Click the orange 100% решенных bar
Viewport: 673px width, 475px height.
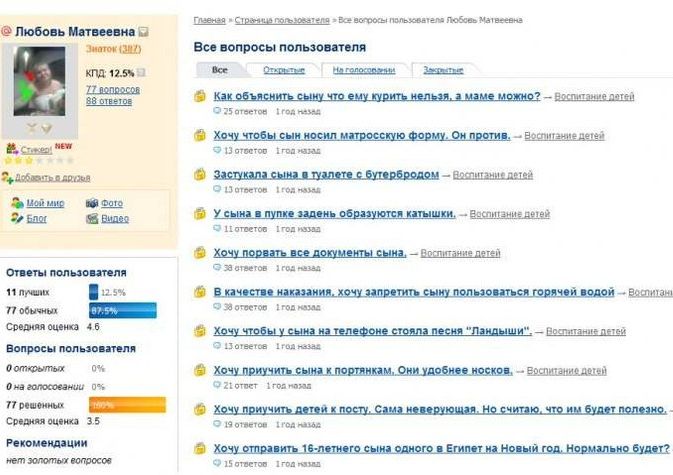click(x=127, y=405)
